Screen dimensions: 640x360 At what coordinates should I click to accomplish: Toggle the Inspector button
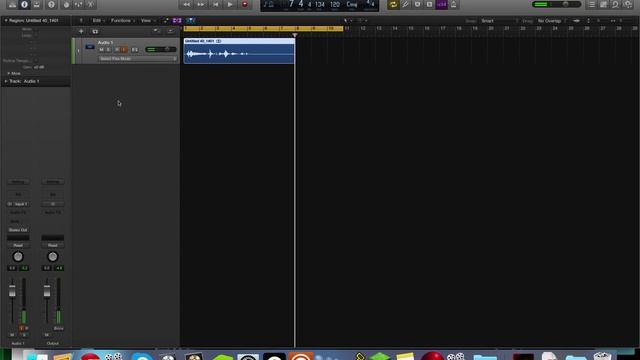pos(24,4)
